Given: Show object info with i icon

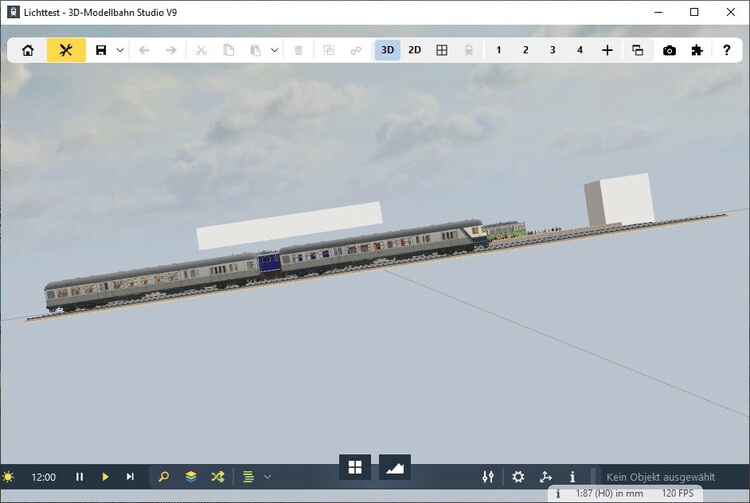Looking at the screenshot, I should 572,477.
